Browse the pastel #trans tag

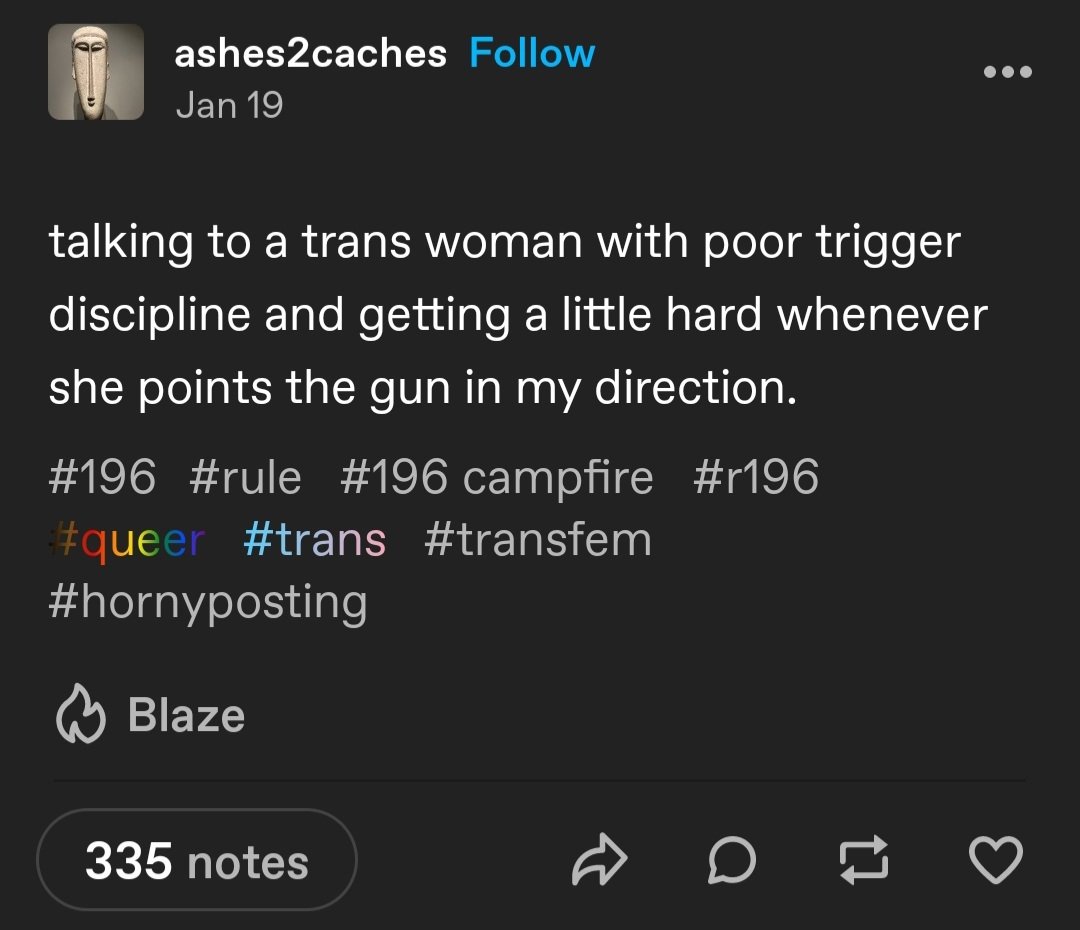pos(315,539)
